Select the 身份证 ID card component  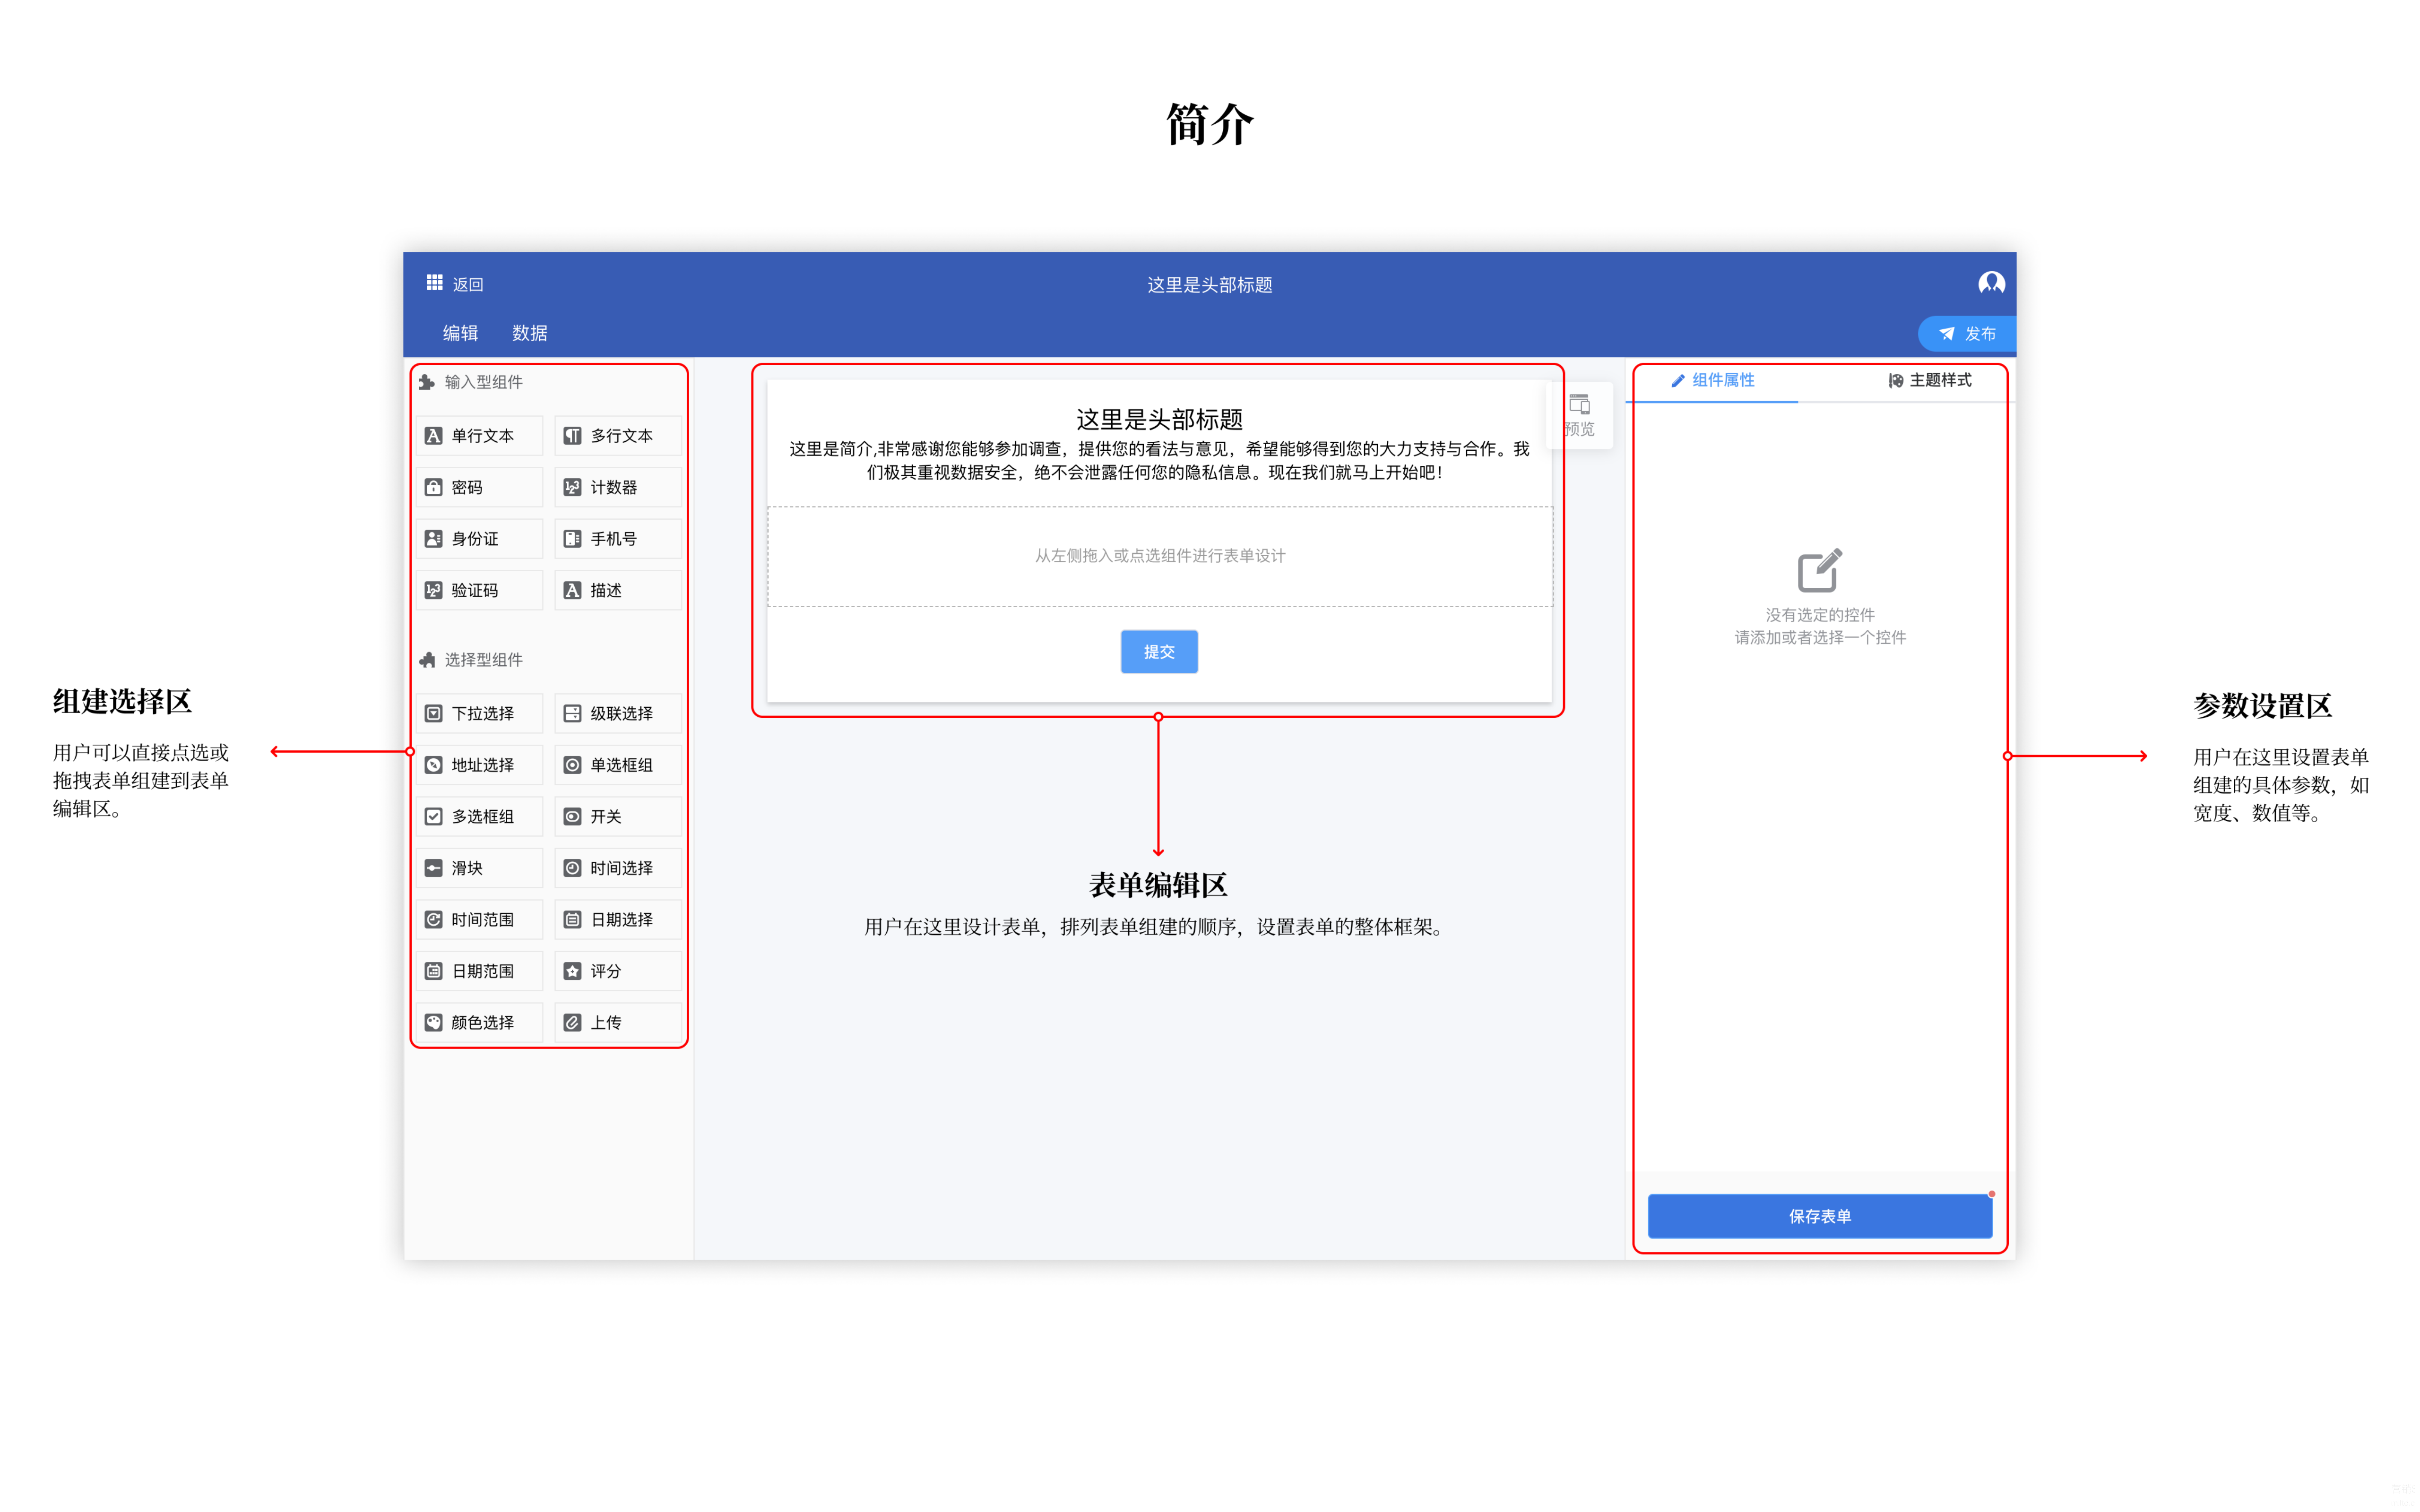(x=480, y=539)
